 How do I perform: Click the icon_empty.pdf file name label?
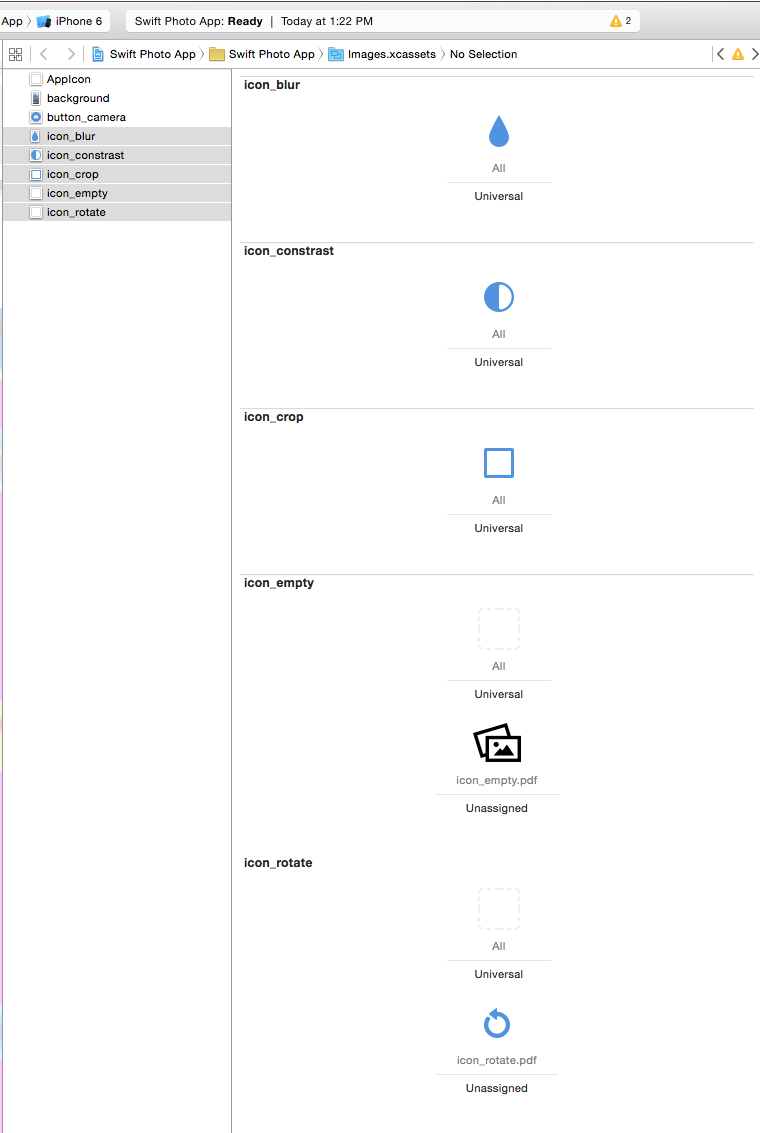(x=496, y=780)
